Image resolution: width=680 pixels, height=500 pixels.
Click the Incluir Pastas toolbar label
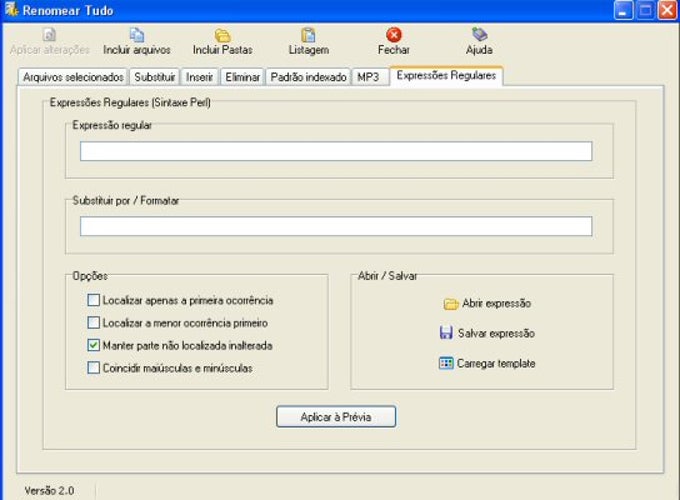[x=222, y=50]
